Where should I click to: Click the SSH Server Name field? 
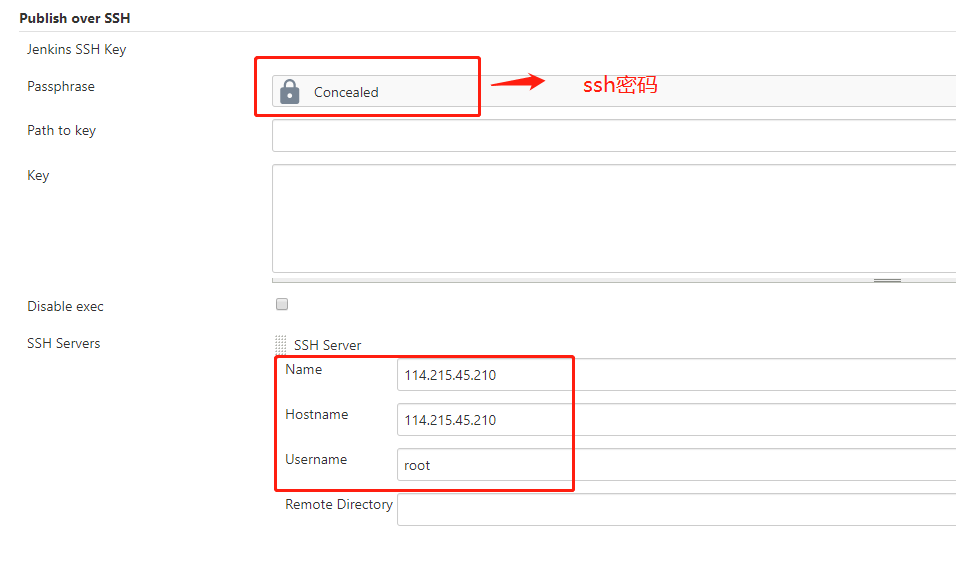coord(676,375)
